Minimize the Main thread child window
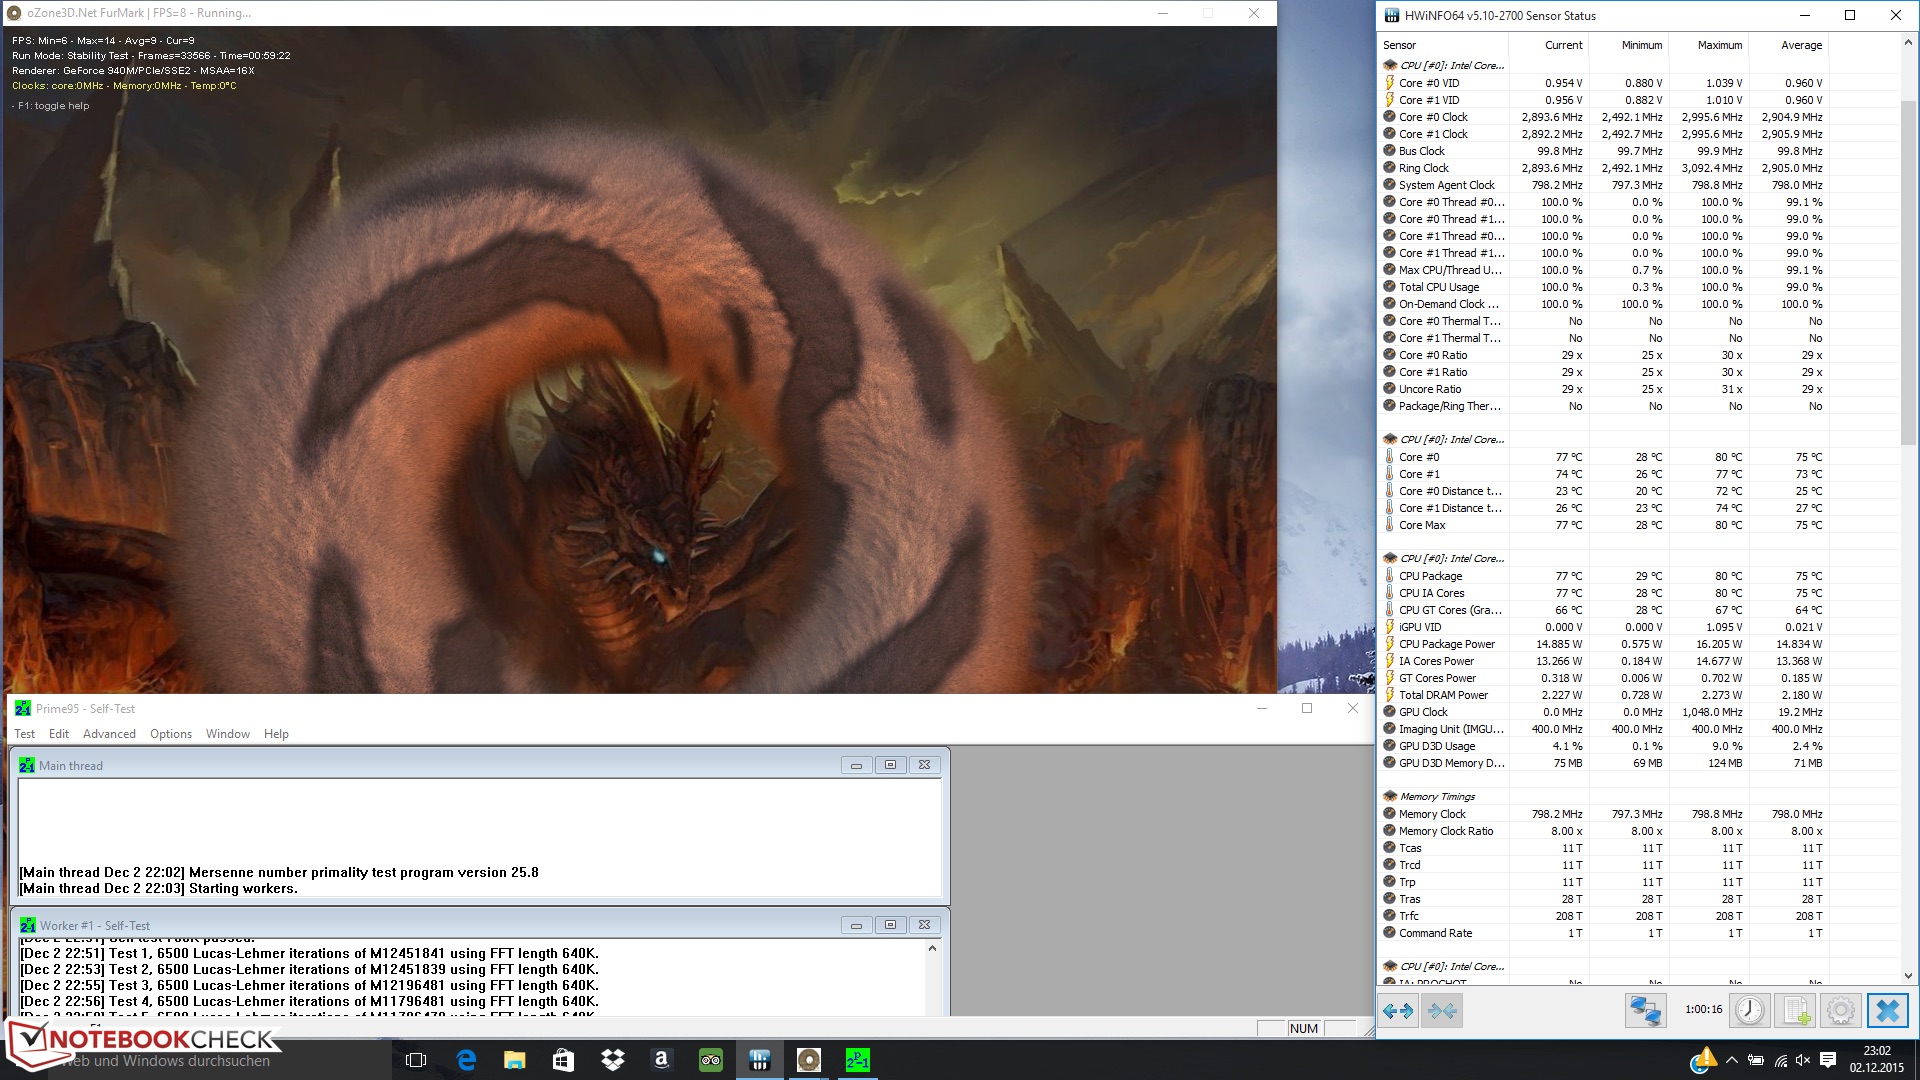Image resolution: width=1920 pixels, height=1080 pixels. 856,765
